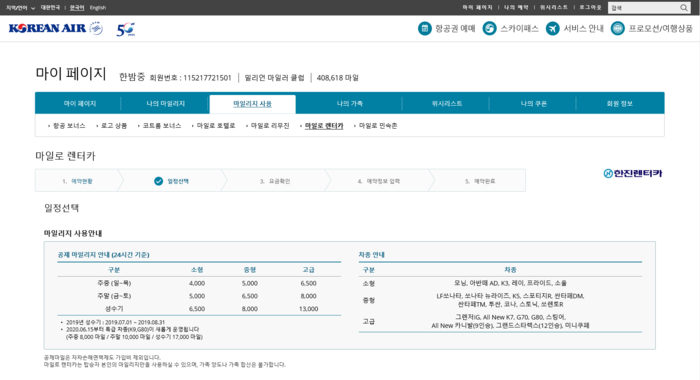Go to 항공 보너스 submenu
Viewport: 700px width, 380px height.
click(x=69, y=126)
